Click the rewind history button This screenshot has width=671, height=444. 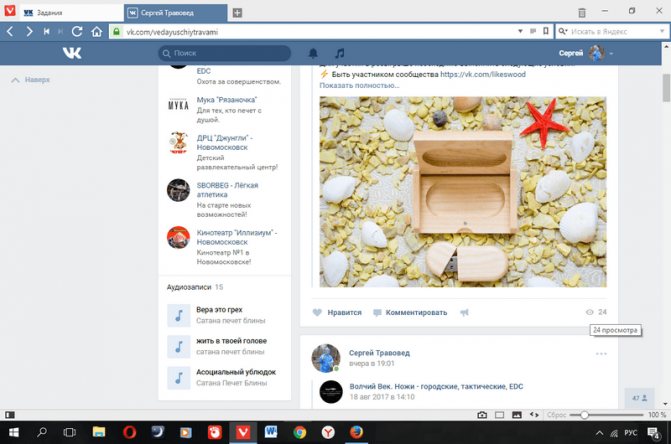46,32
